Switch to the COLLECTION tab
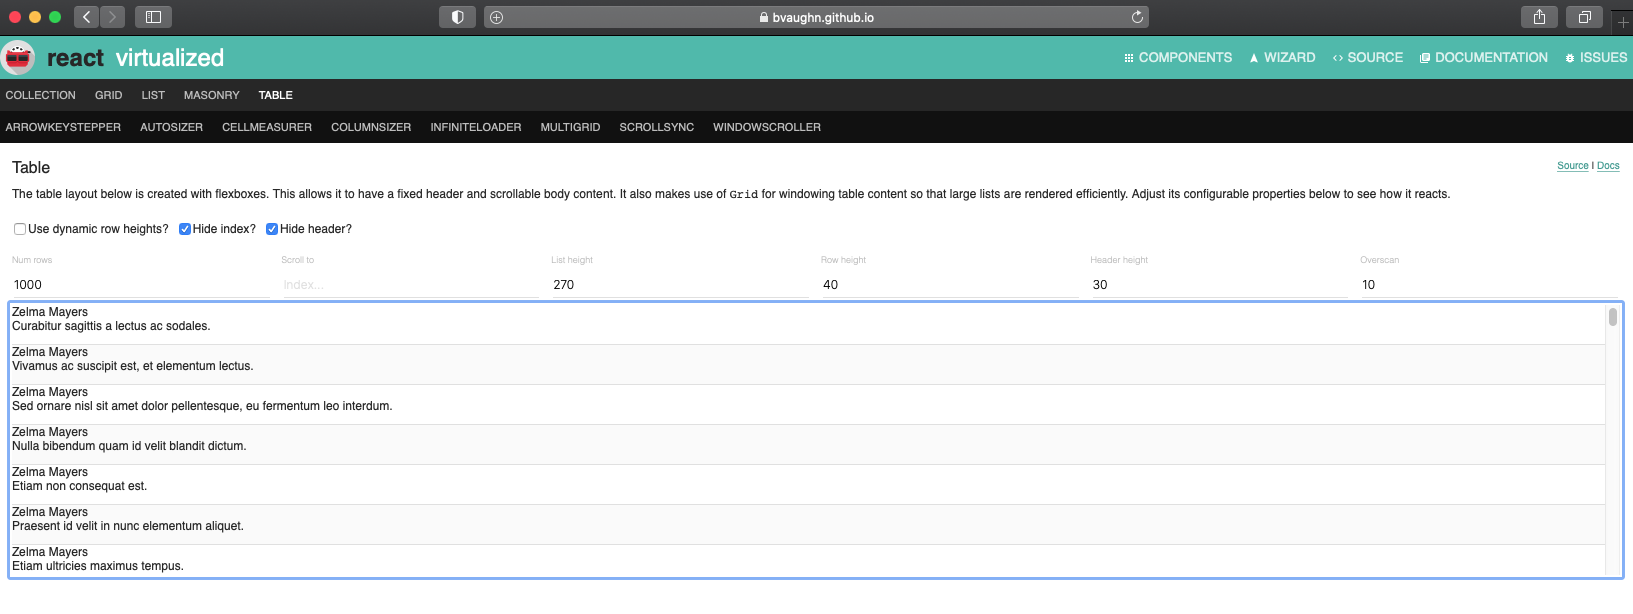The image size is (1633, 614). point(41,95)
